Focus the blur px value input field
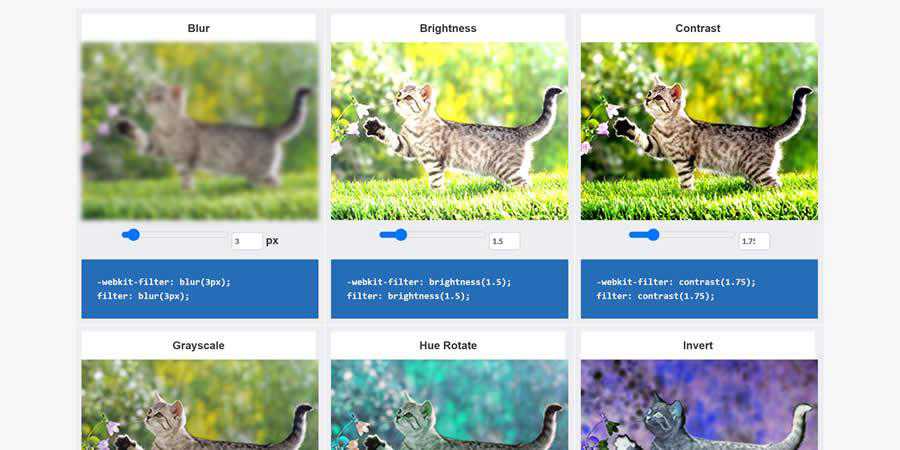Screen dimensions: 900x450 click(x=247, y=241)
